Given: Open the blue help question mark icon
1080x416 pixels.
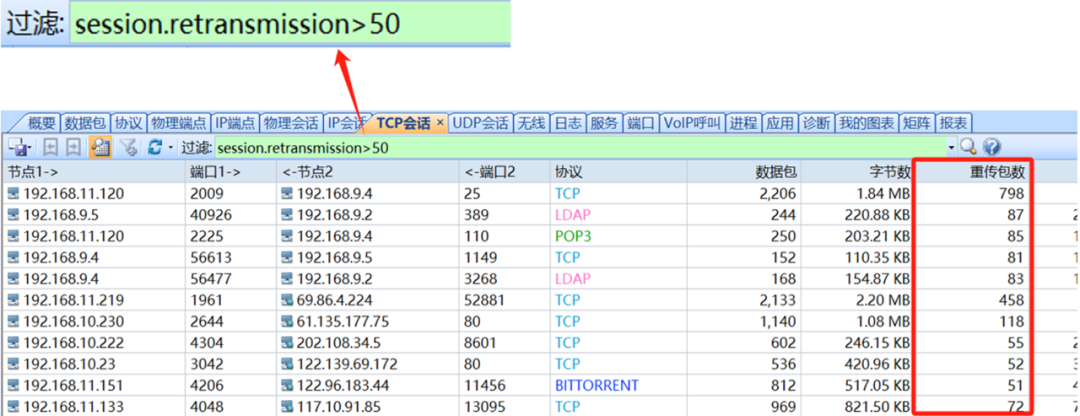Looking at the screenshot, I should 991,148.
